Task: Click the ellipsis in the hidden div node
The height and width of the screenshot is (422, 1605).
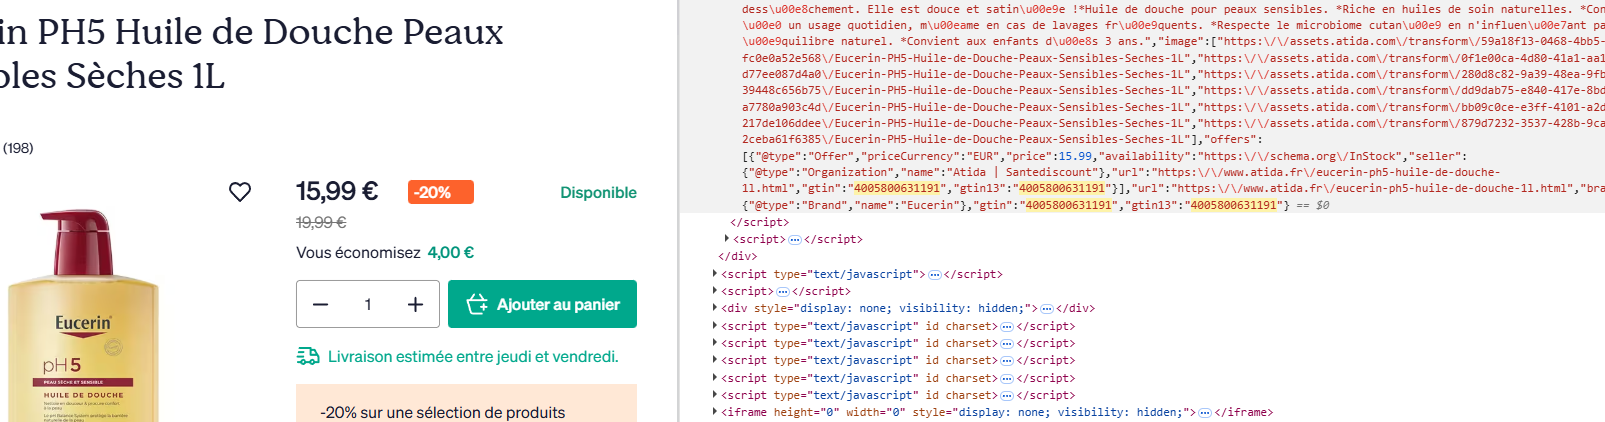Action: (x=1046, y=309)
